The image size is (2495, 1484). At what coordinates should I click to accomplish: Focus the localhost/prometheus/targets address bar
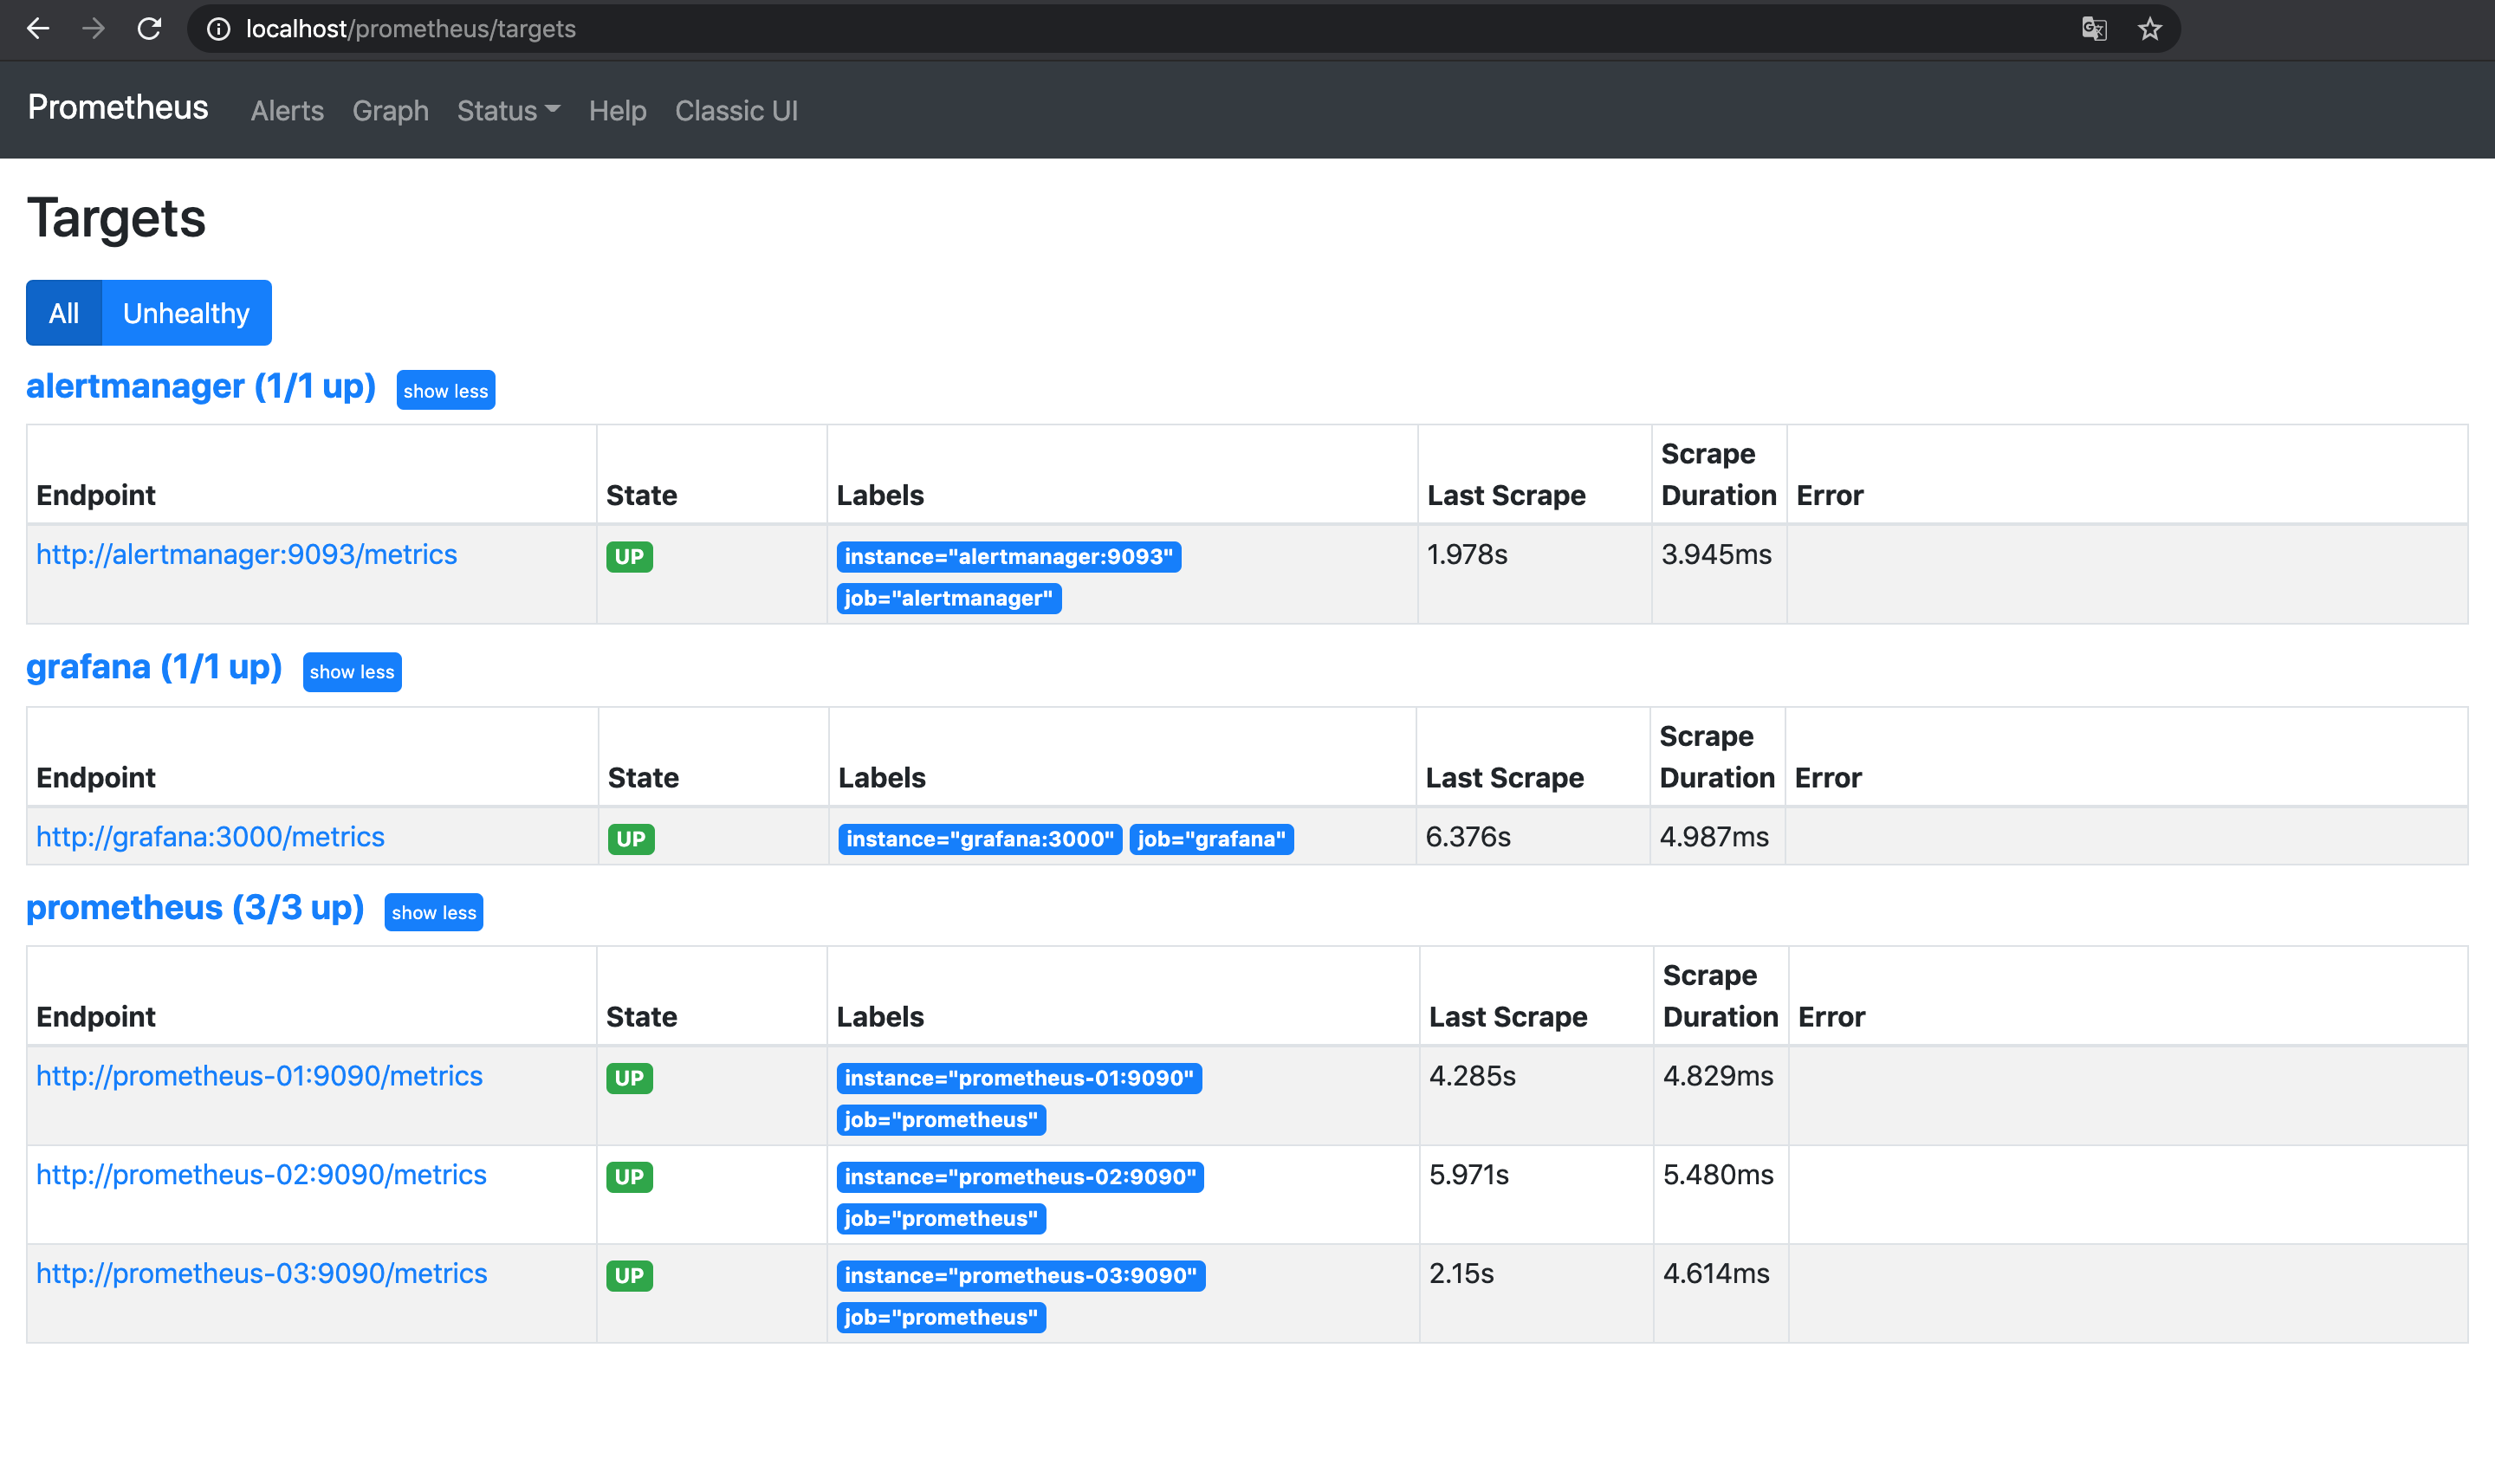coord(1183,29)
